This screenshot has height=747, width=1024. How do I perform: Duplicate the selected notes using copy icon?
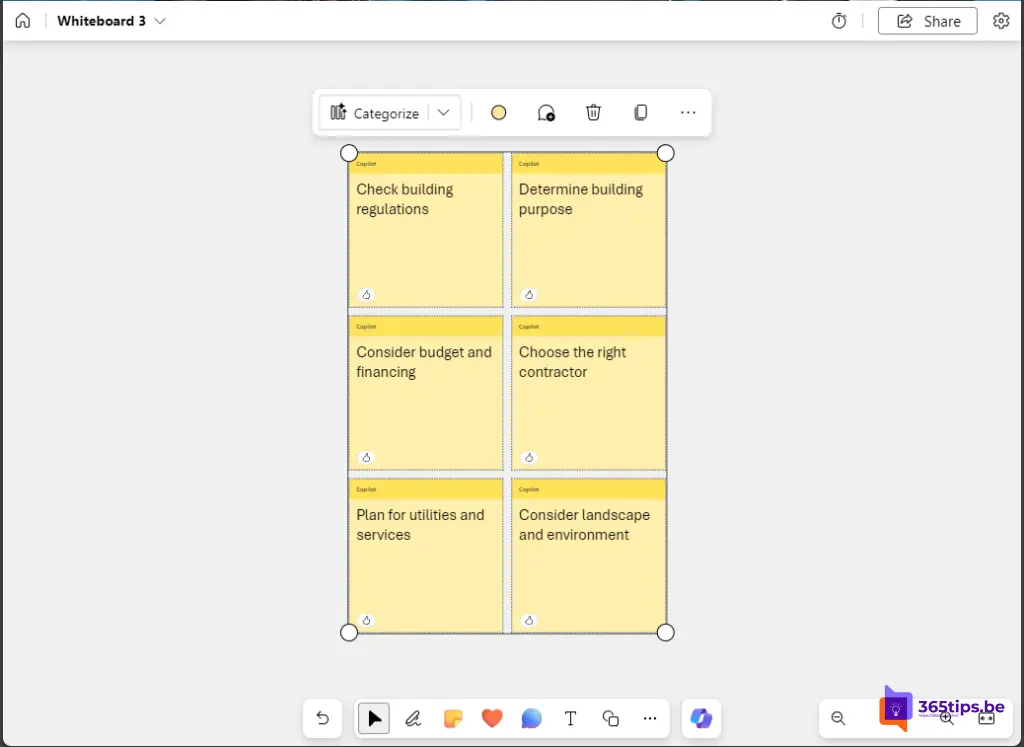click(641, 113)
